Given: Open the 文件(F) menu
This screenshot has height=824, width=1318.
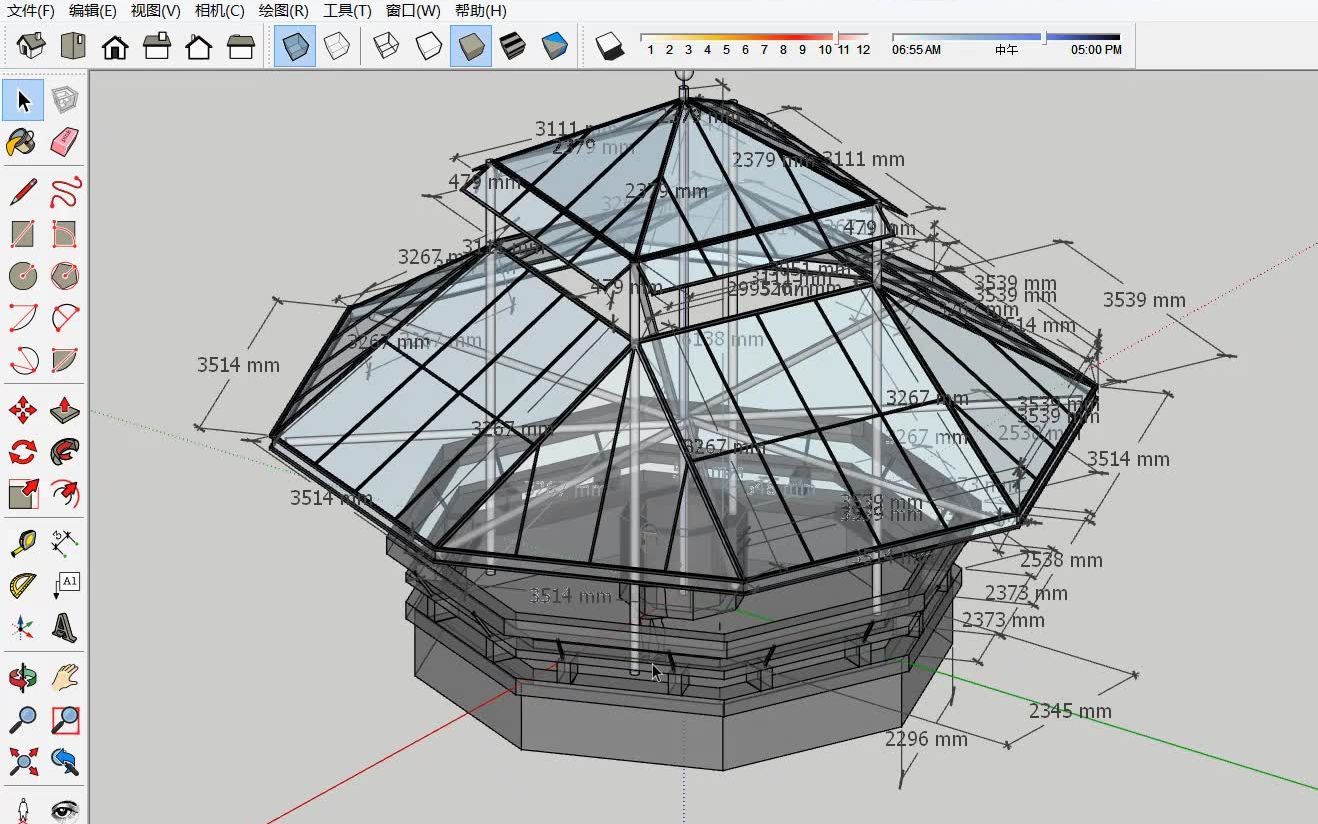Looking at the screenshot, I should pyautogui.click(x=31, y=11).
